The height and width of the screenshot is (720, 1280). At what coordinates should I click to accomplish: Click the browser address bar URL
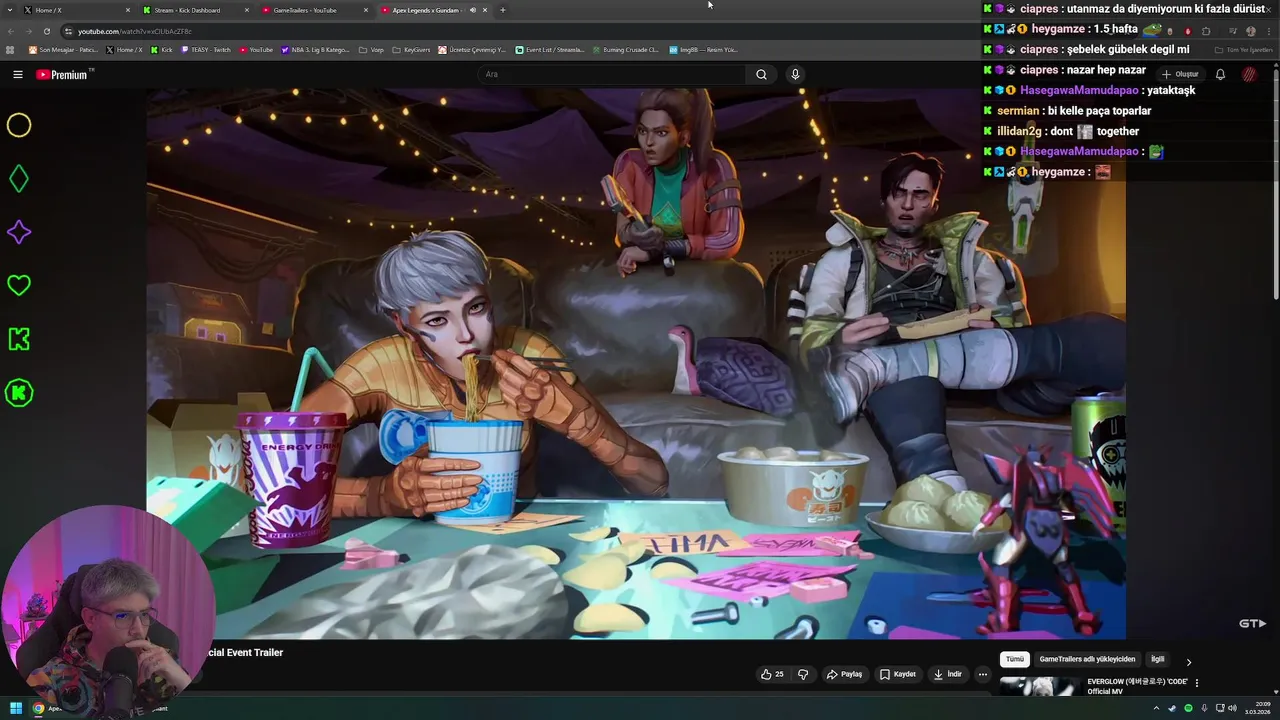[x=135, y=31]
